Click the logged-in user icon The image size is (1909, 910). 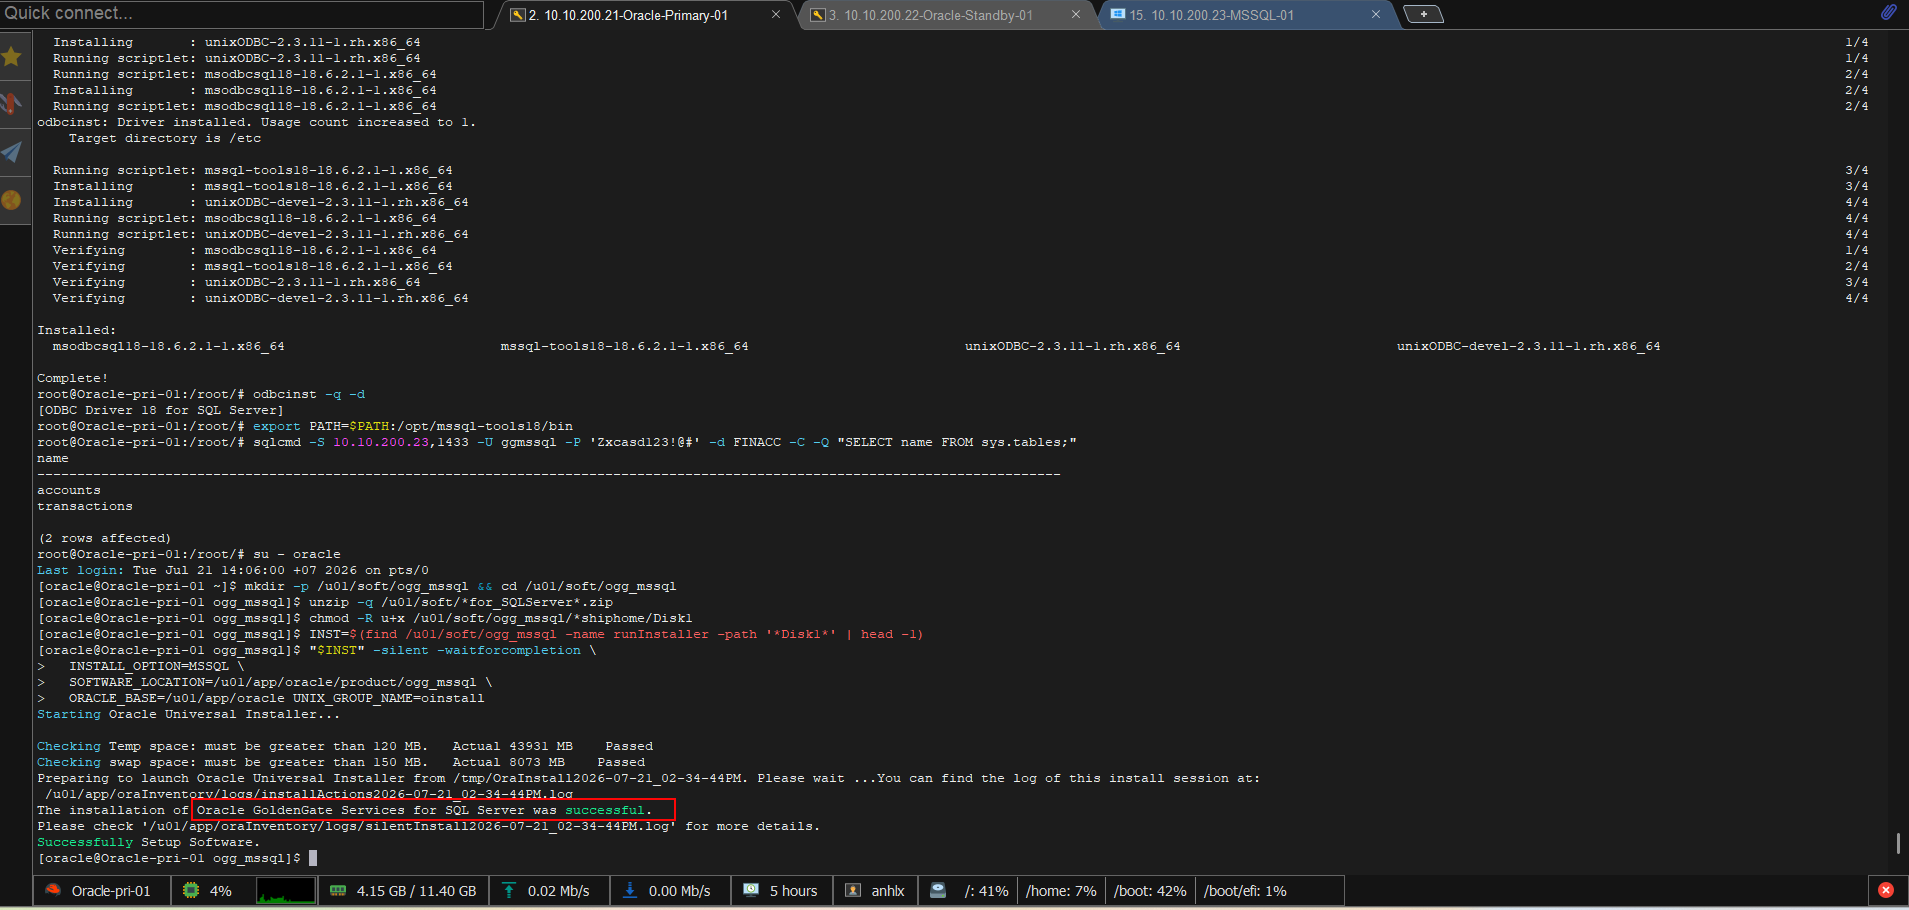click(x=853, y=890)
